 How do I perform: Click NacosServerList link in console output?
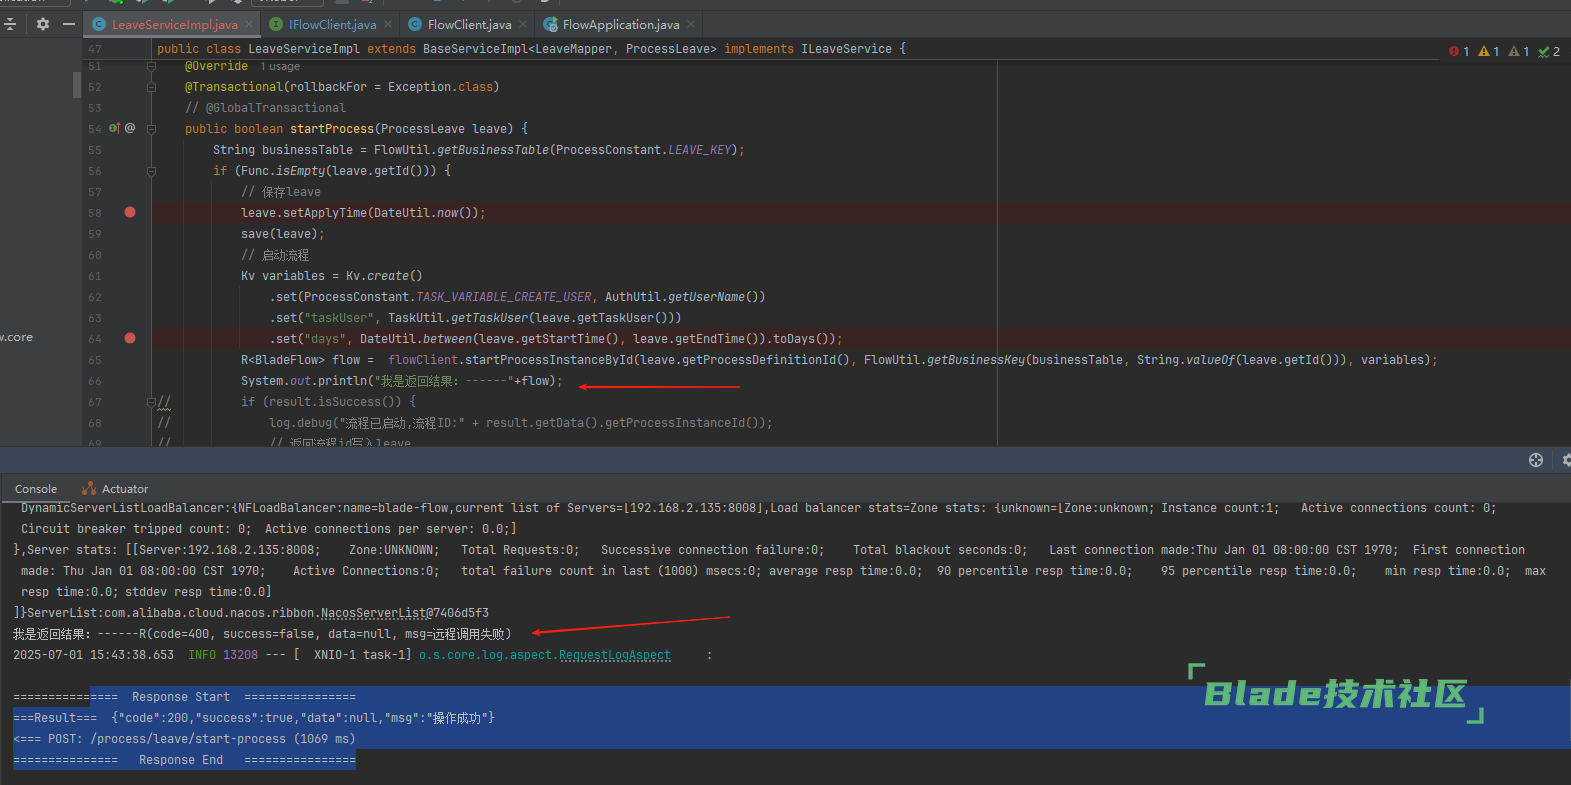(x=373, y=613)
